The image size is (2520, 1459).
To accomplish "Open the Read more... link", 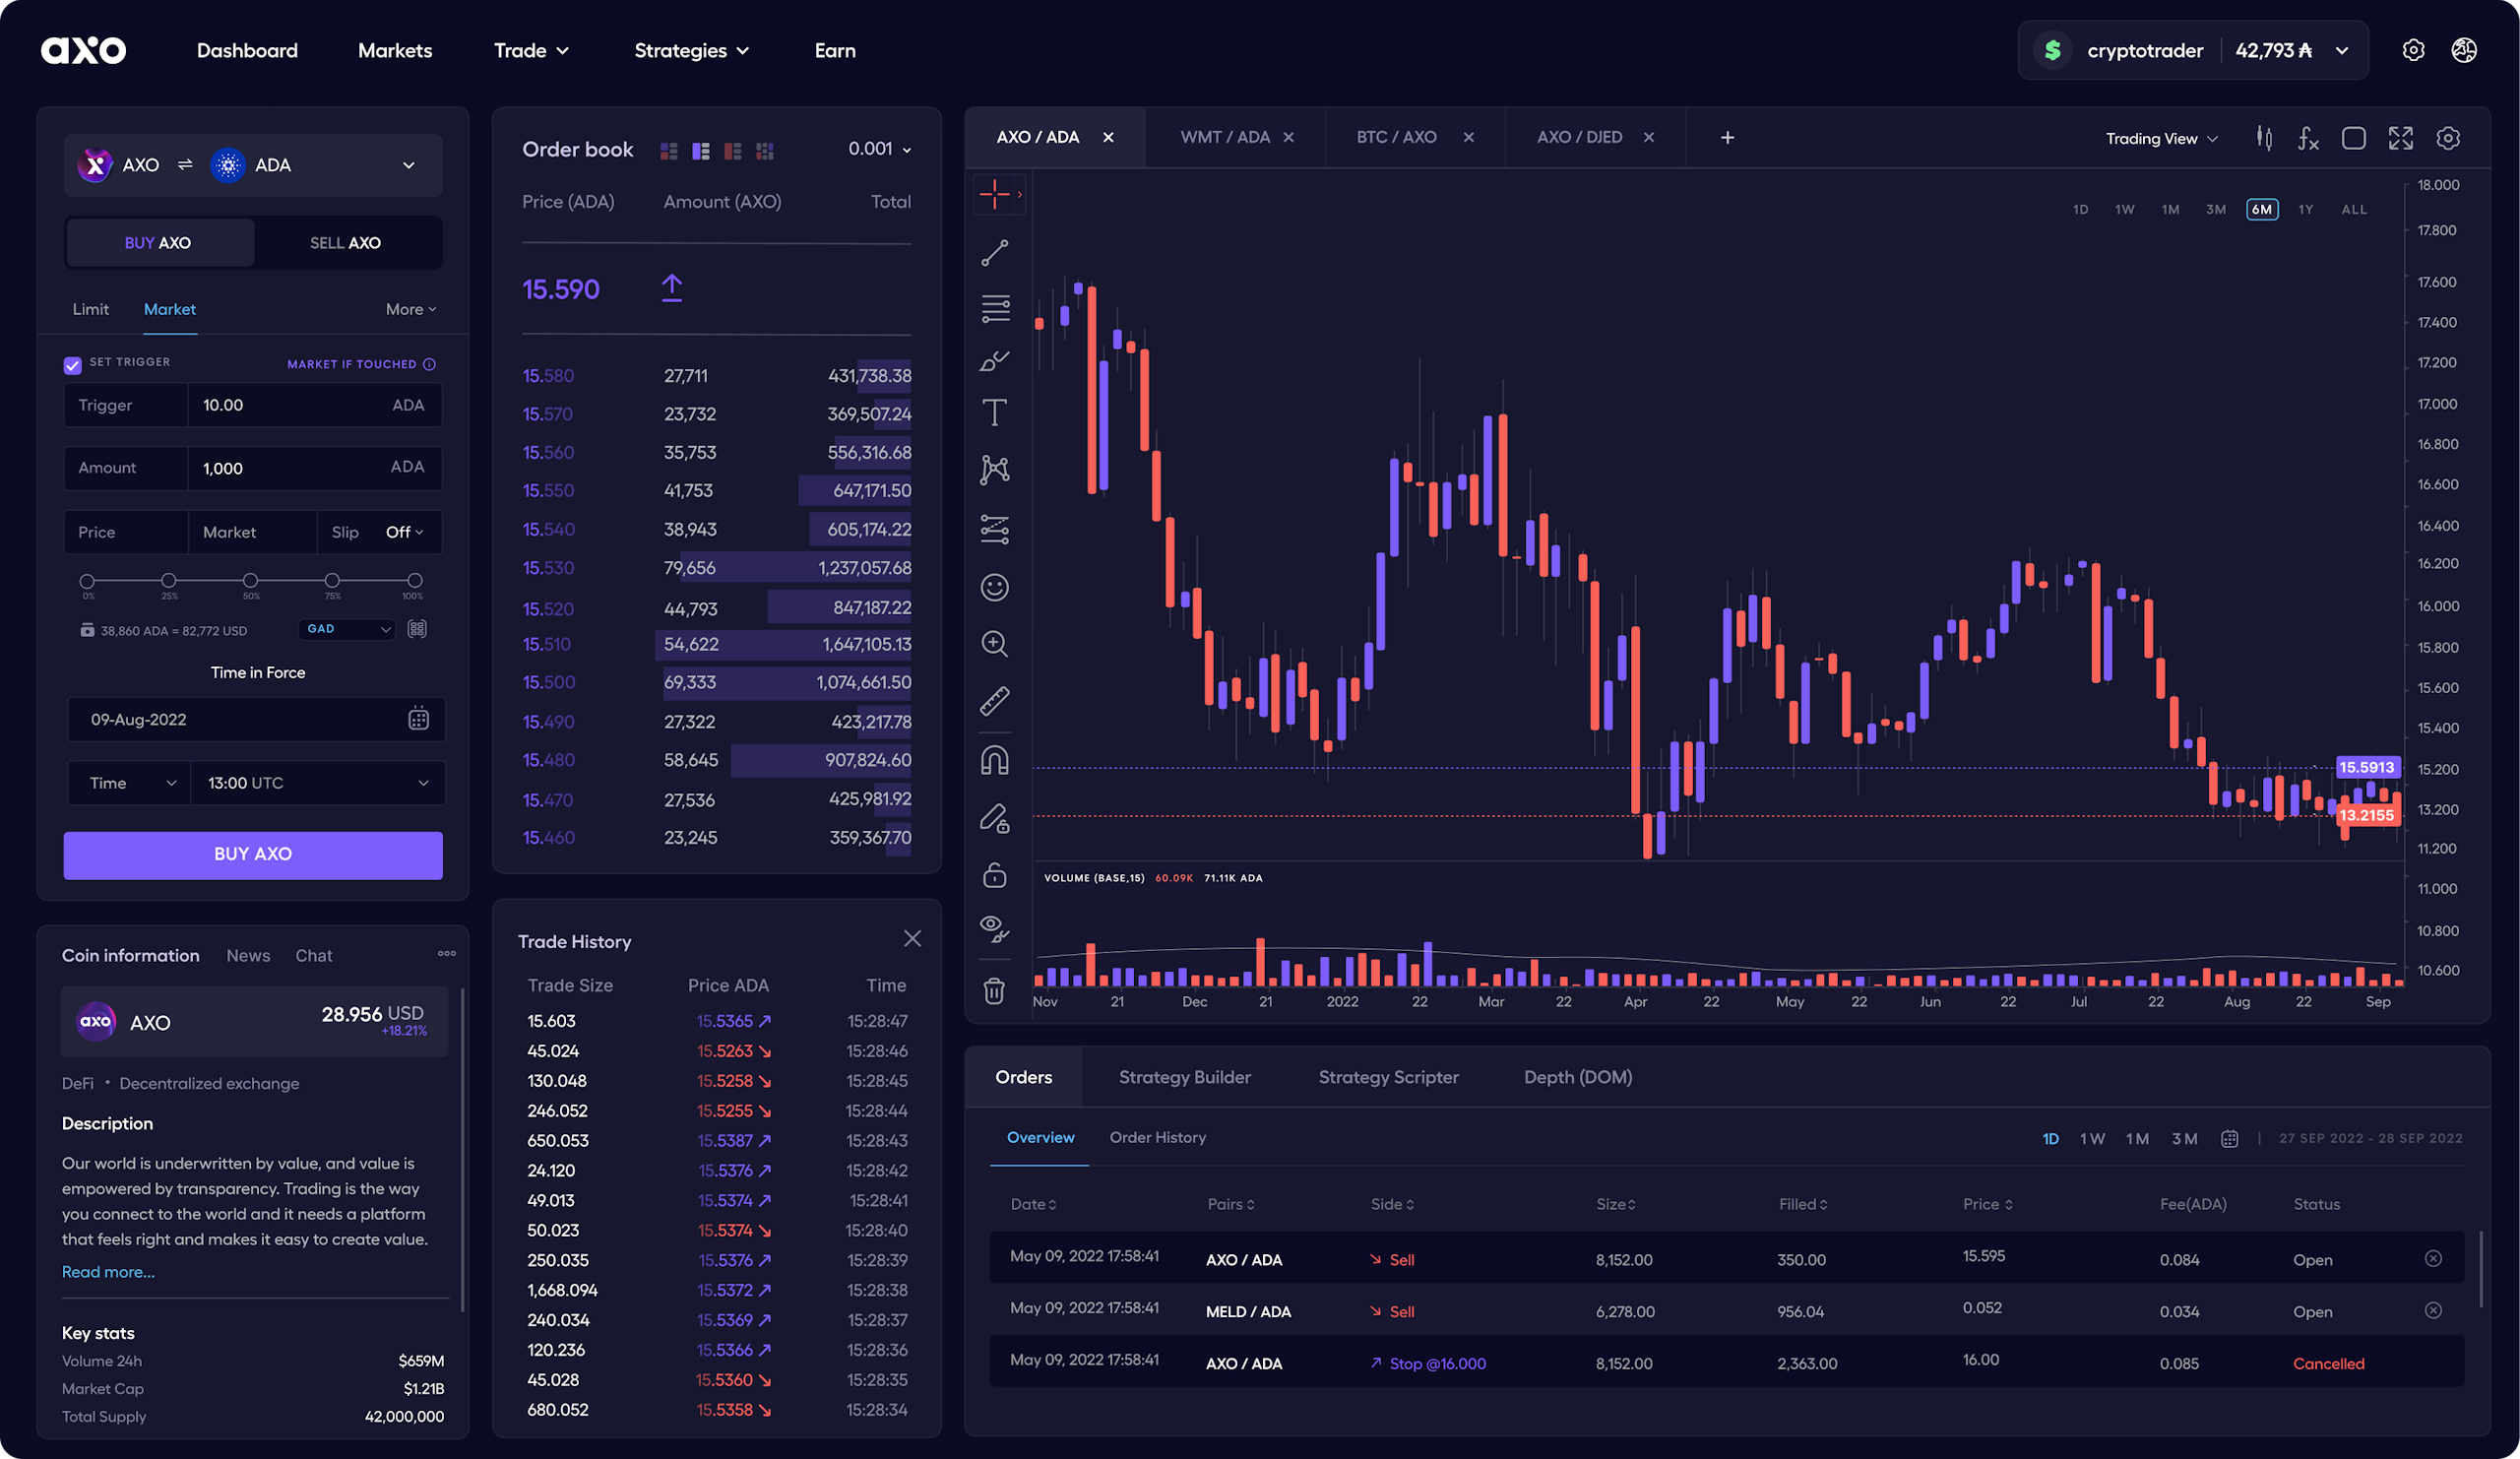I will pos(108,1272).
